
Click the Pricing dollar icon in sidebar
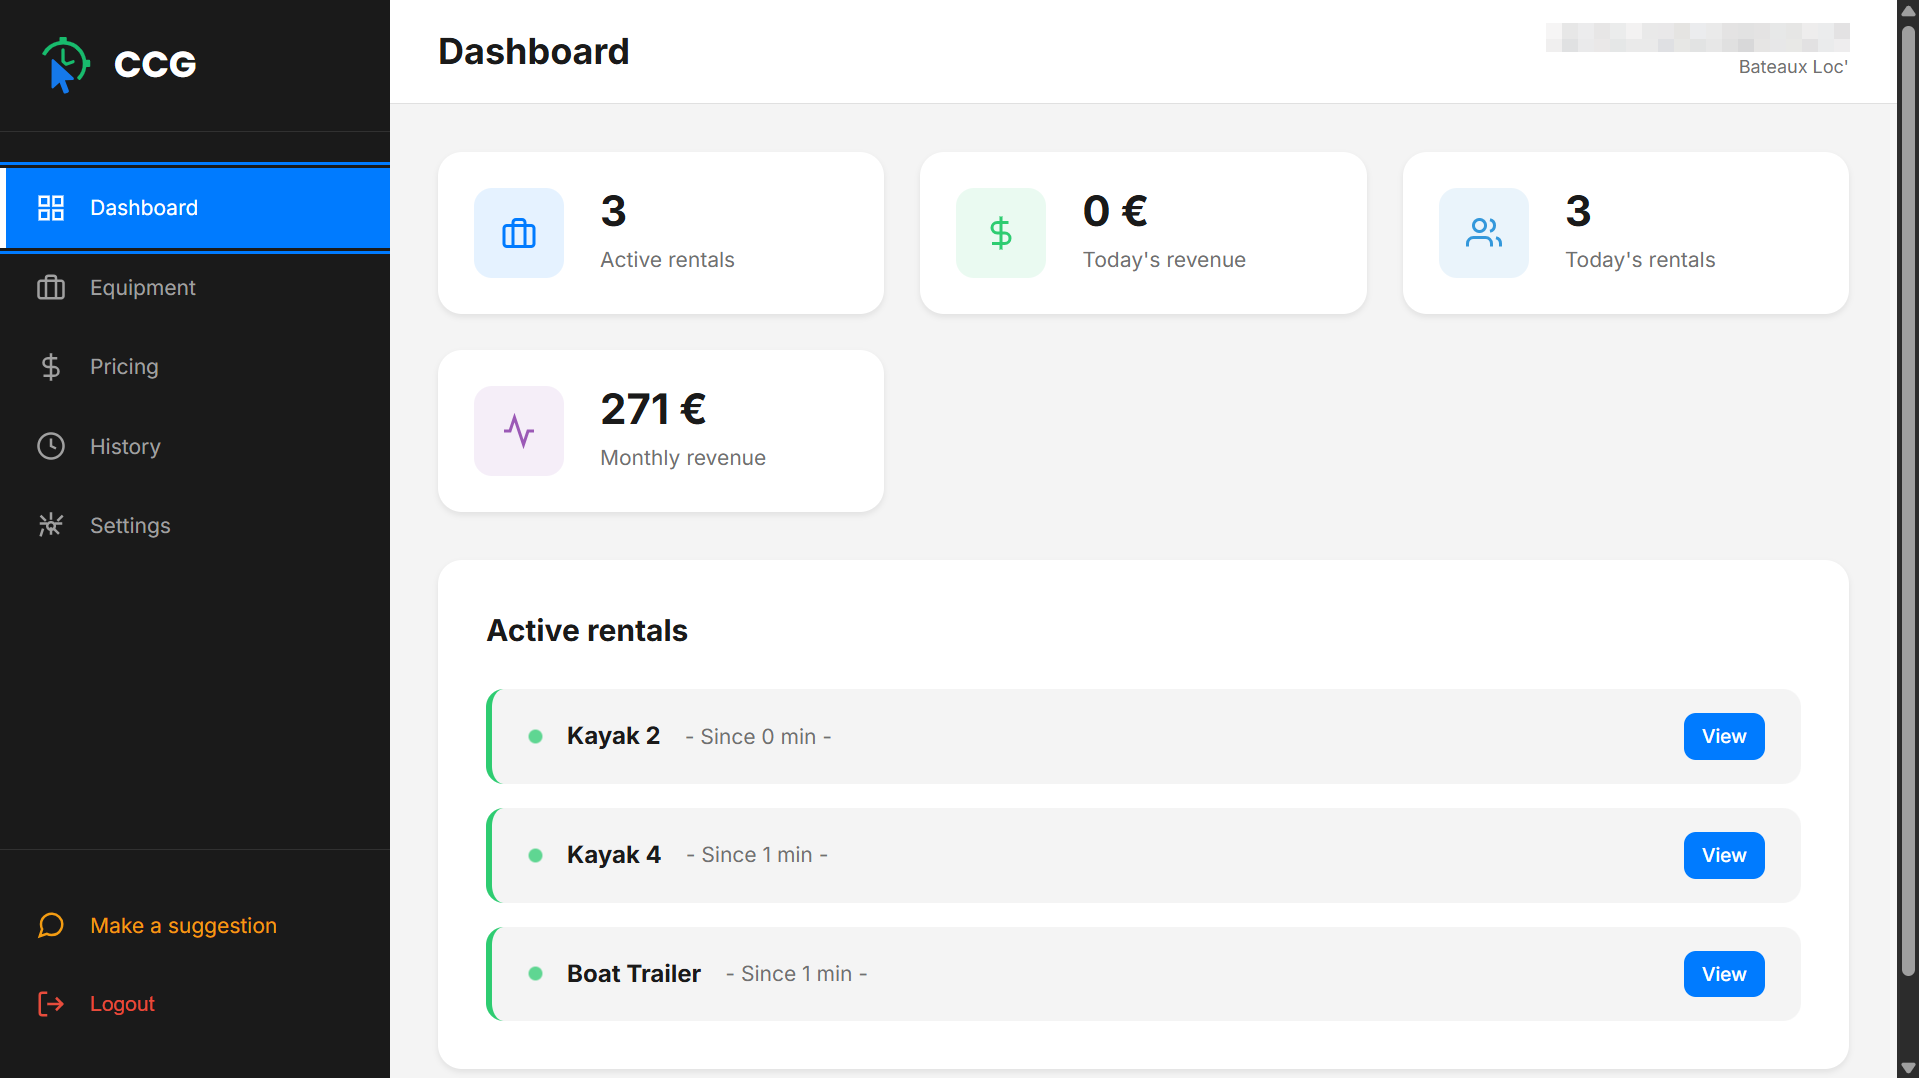coord(51,367)
